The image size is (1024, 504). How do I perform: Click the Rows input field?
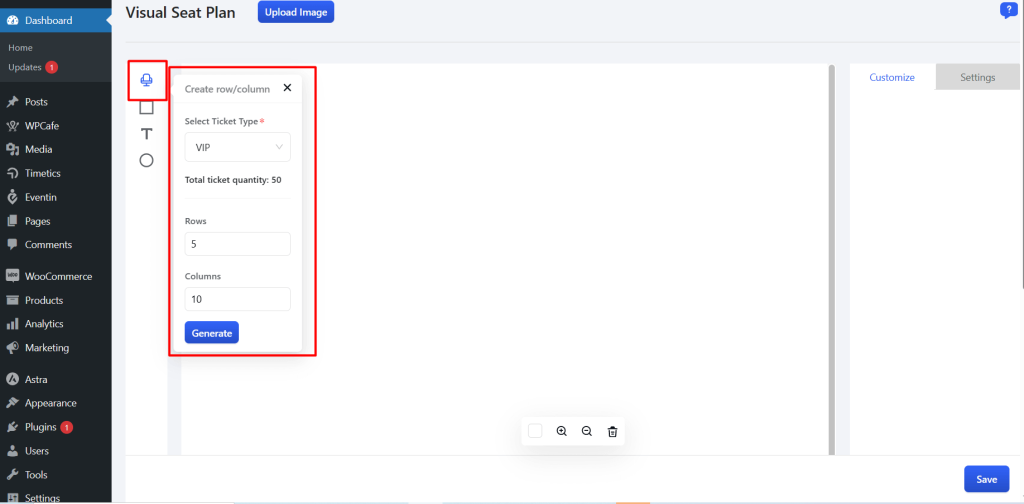pyautogui.click(x=238, y=244)
